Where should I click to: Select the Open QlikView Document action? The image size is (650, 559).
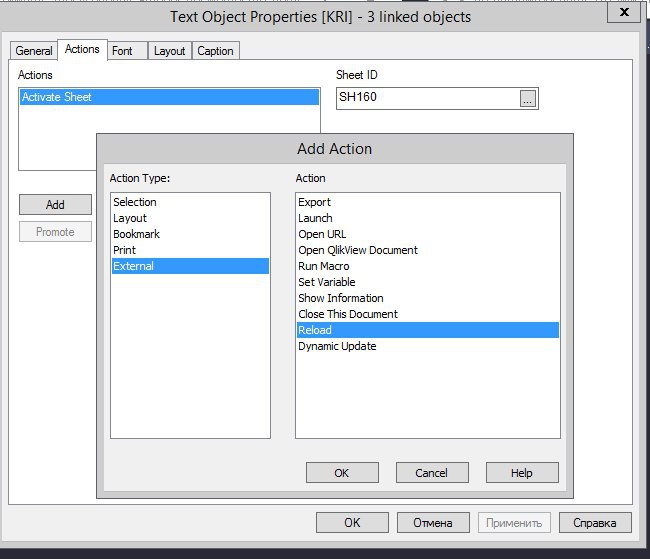coord(428,250)
